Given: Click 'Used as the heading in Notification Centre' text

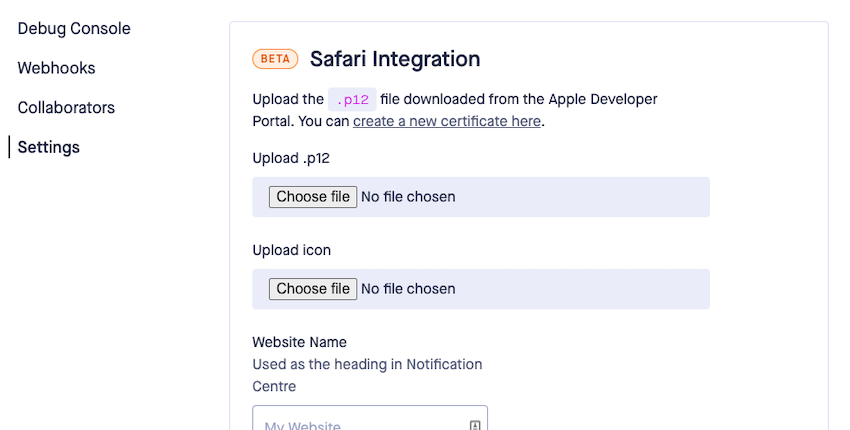Looking at the screenshot, I should pyautogui.click(x=367, y=375).
